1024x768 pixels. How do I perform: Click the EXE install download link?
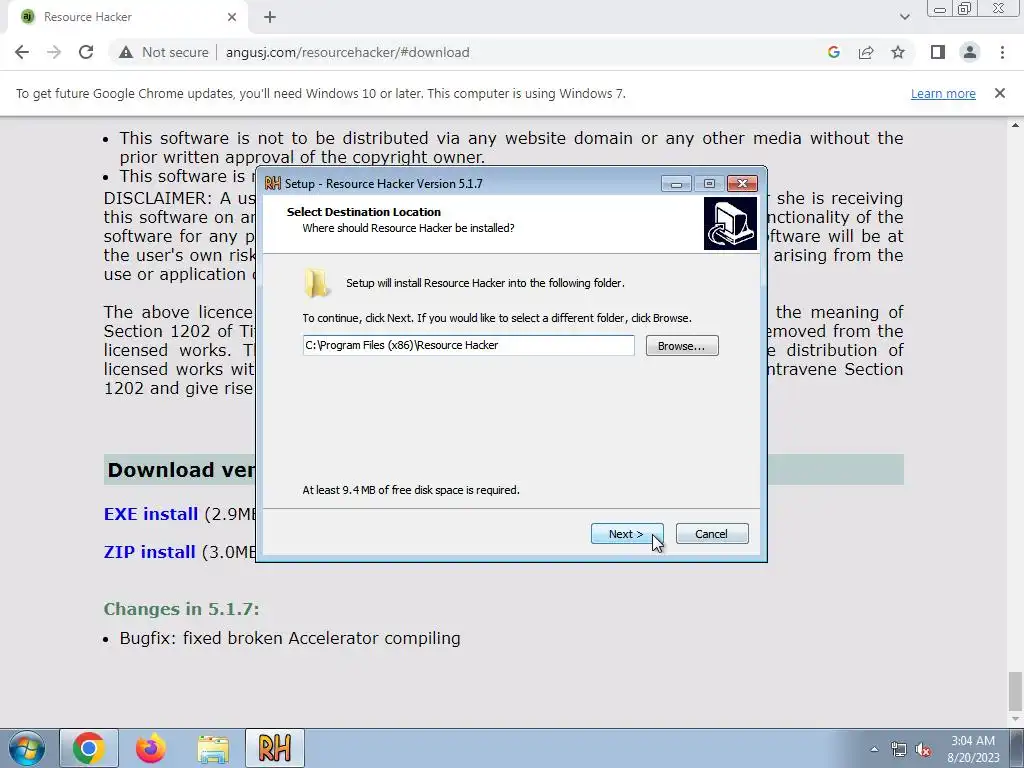point(151,514)
